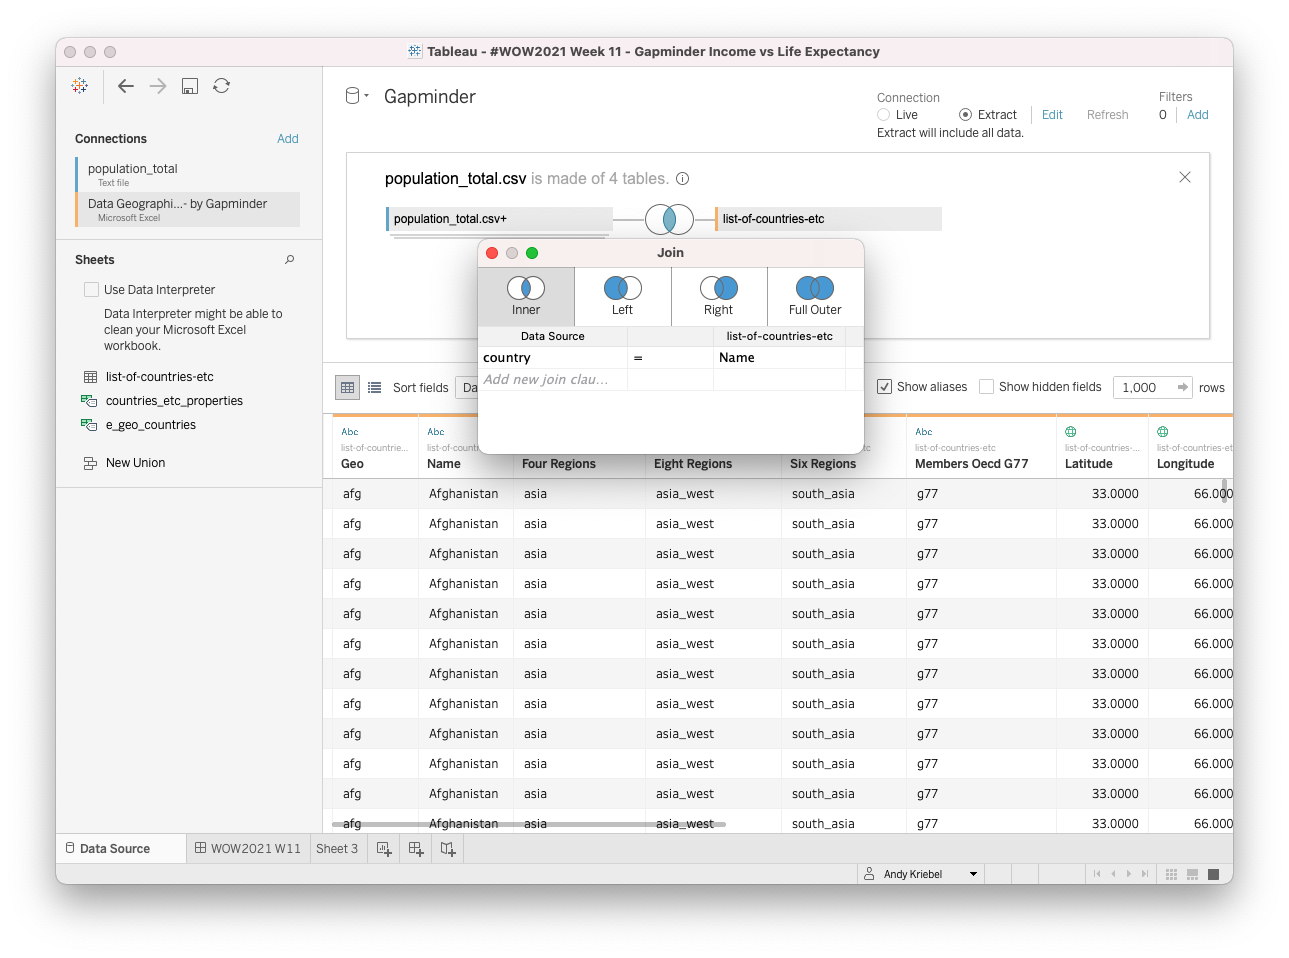
Task: Select the population_total connection
Action: pos(188,174)
